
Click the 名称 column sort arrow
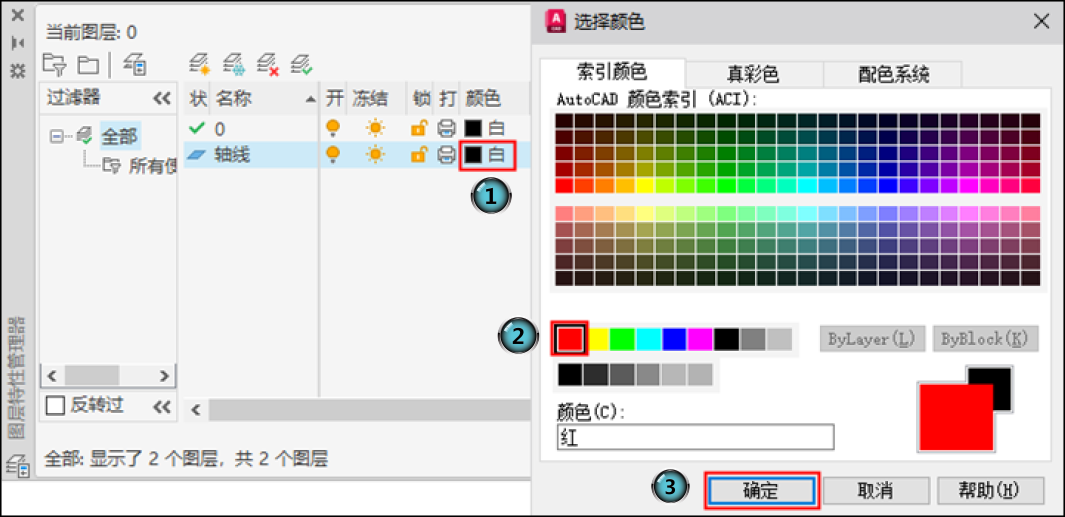[x=310, y=99]
